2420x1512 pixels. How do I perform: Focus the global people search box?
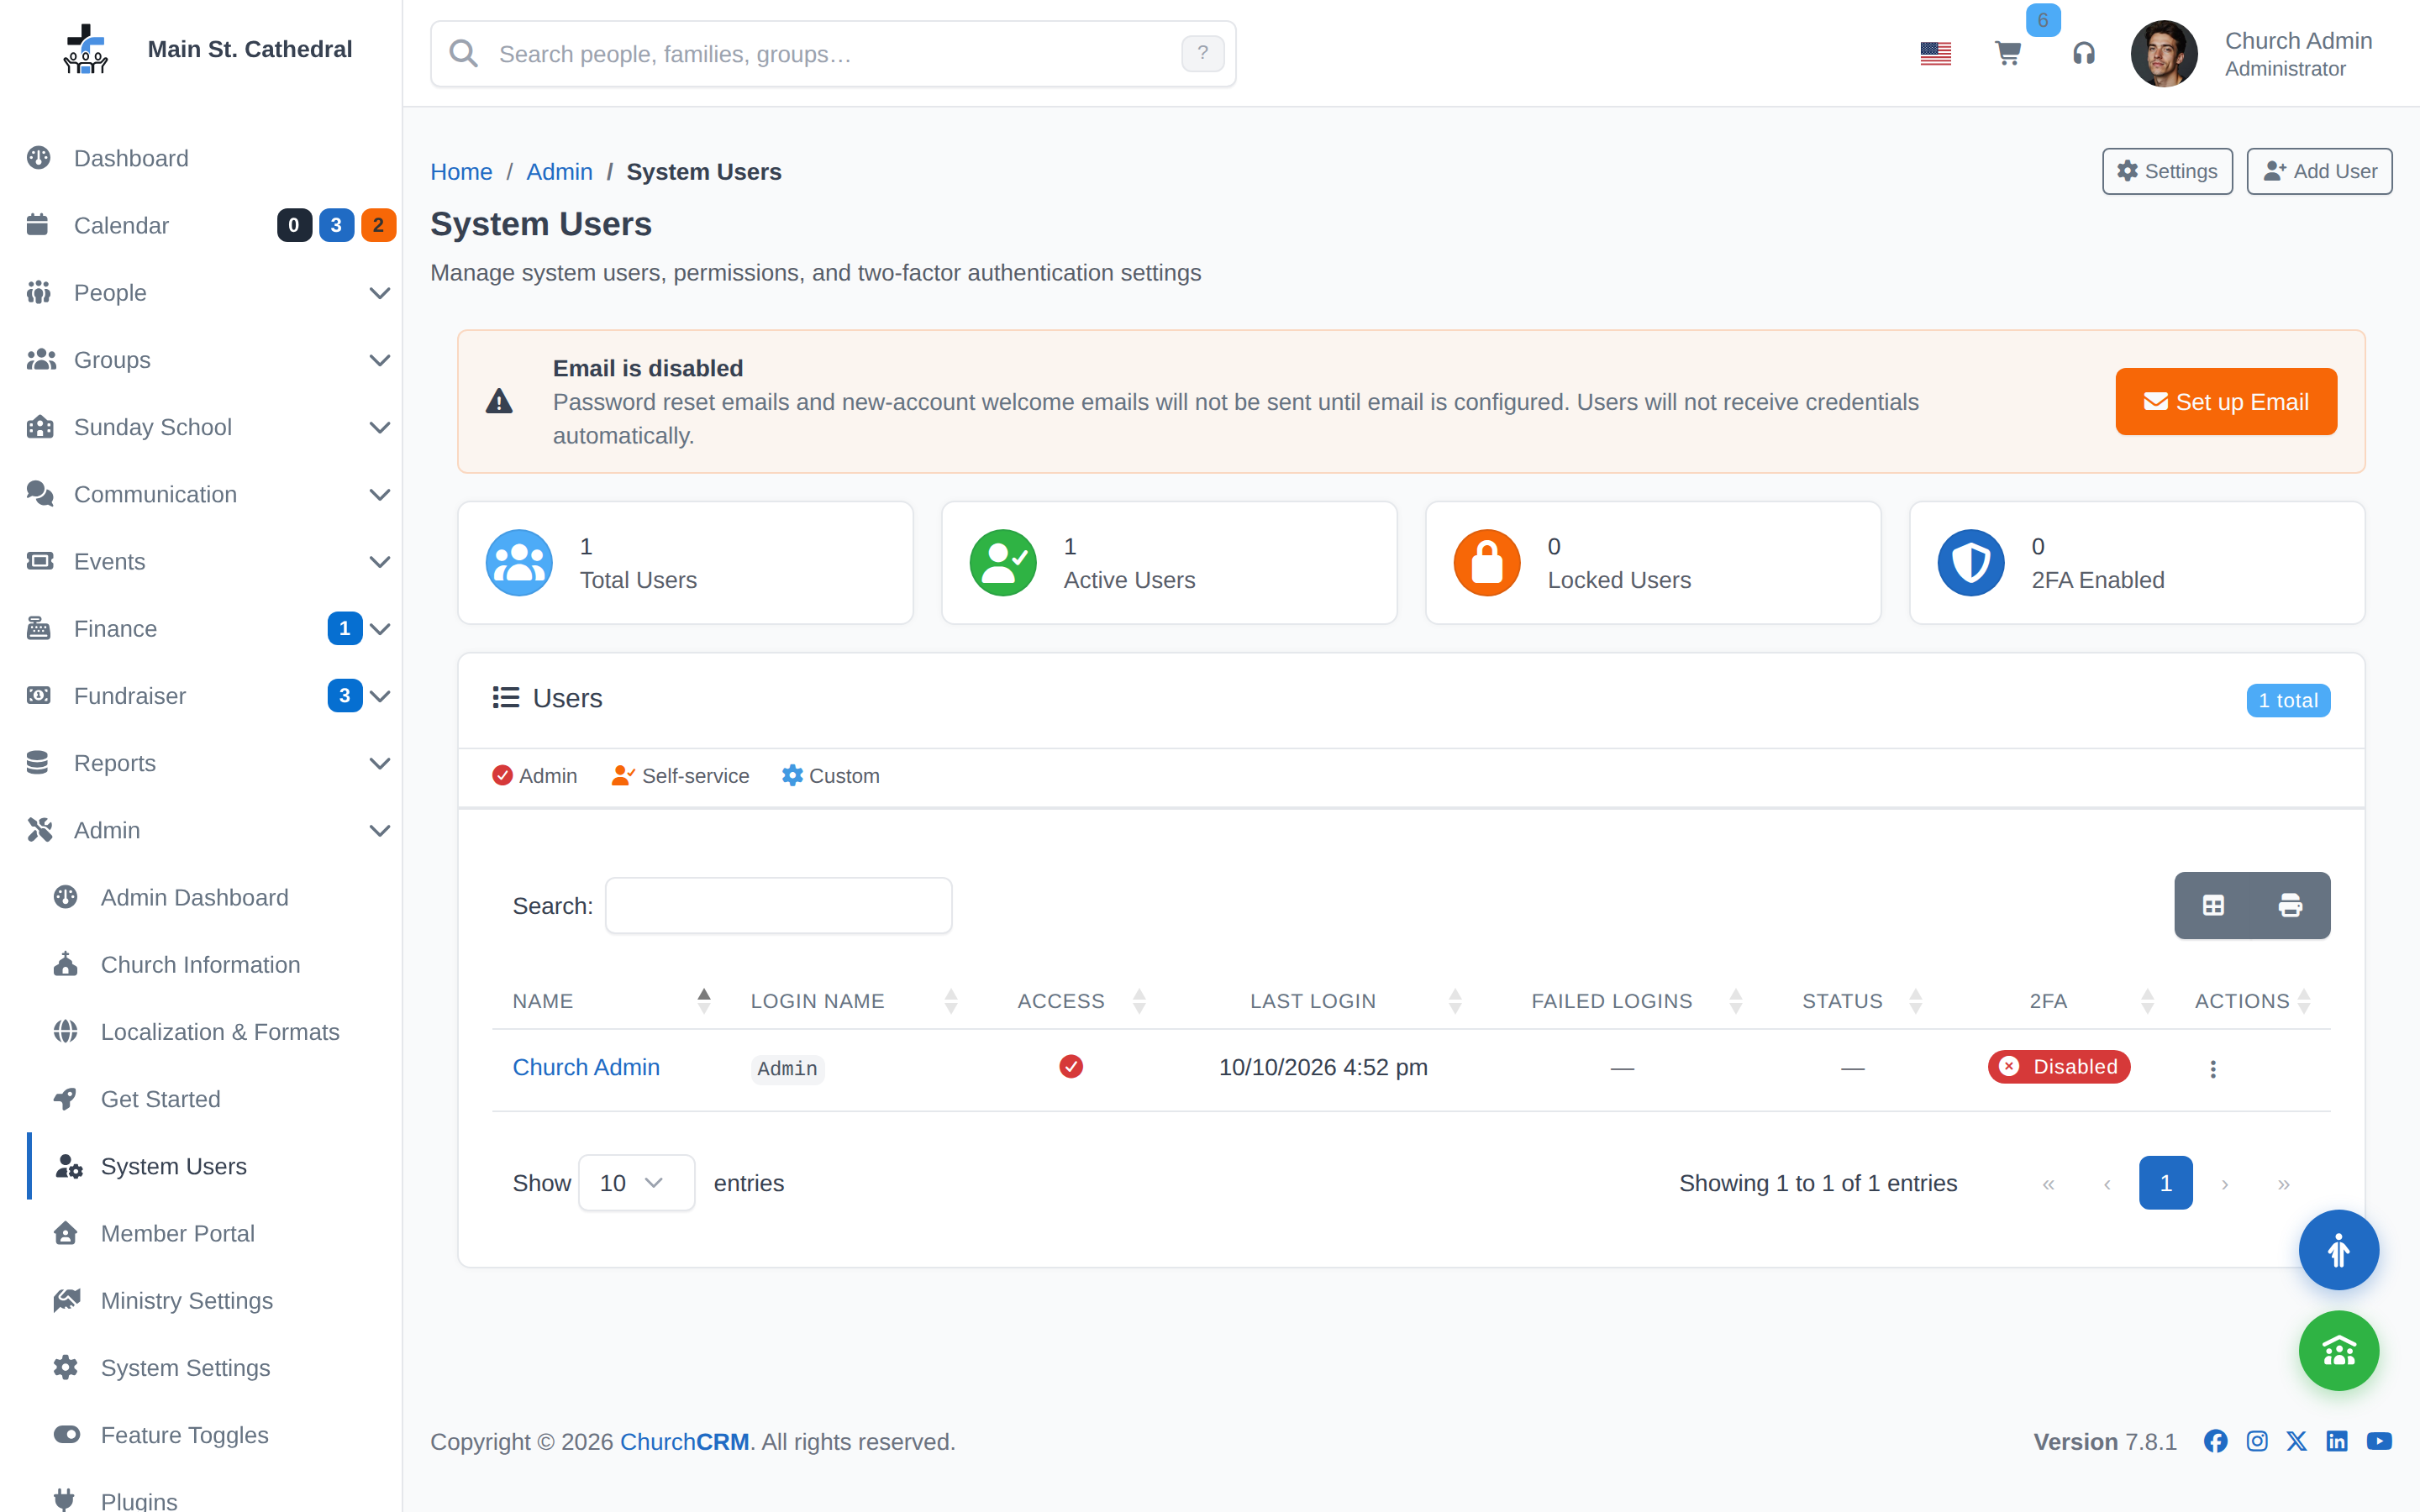833,54
